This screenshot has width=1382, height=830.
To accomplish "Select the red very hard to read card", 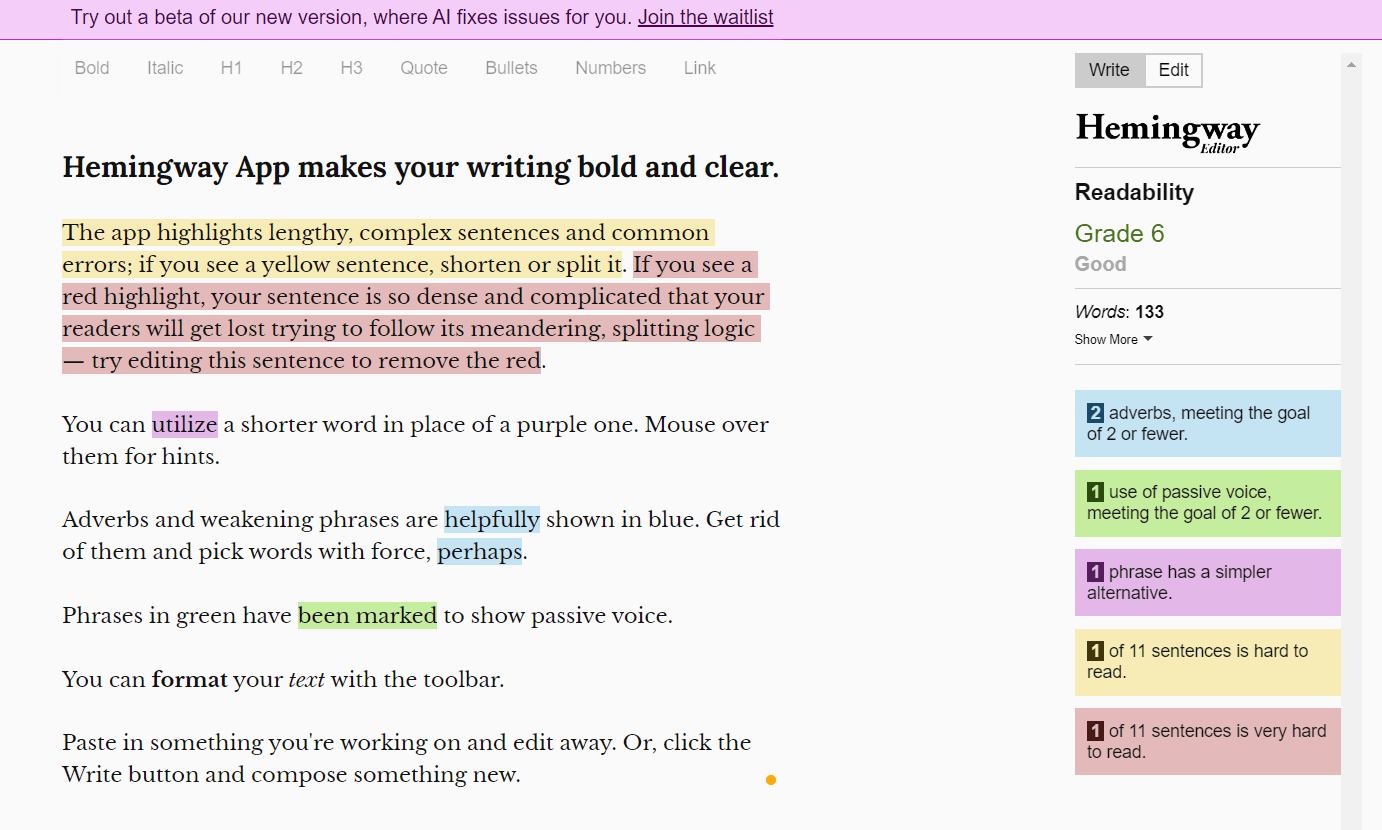I will [x=1207, y=741].
